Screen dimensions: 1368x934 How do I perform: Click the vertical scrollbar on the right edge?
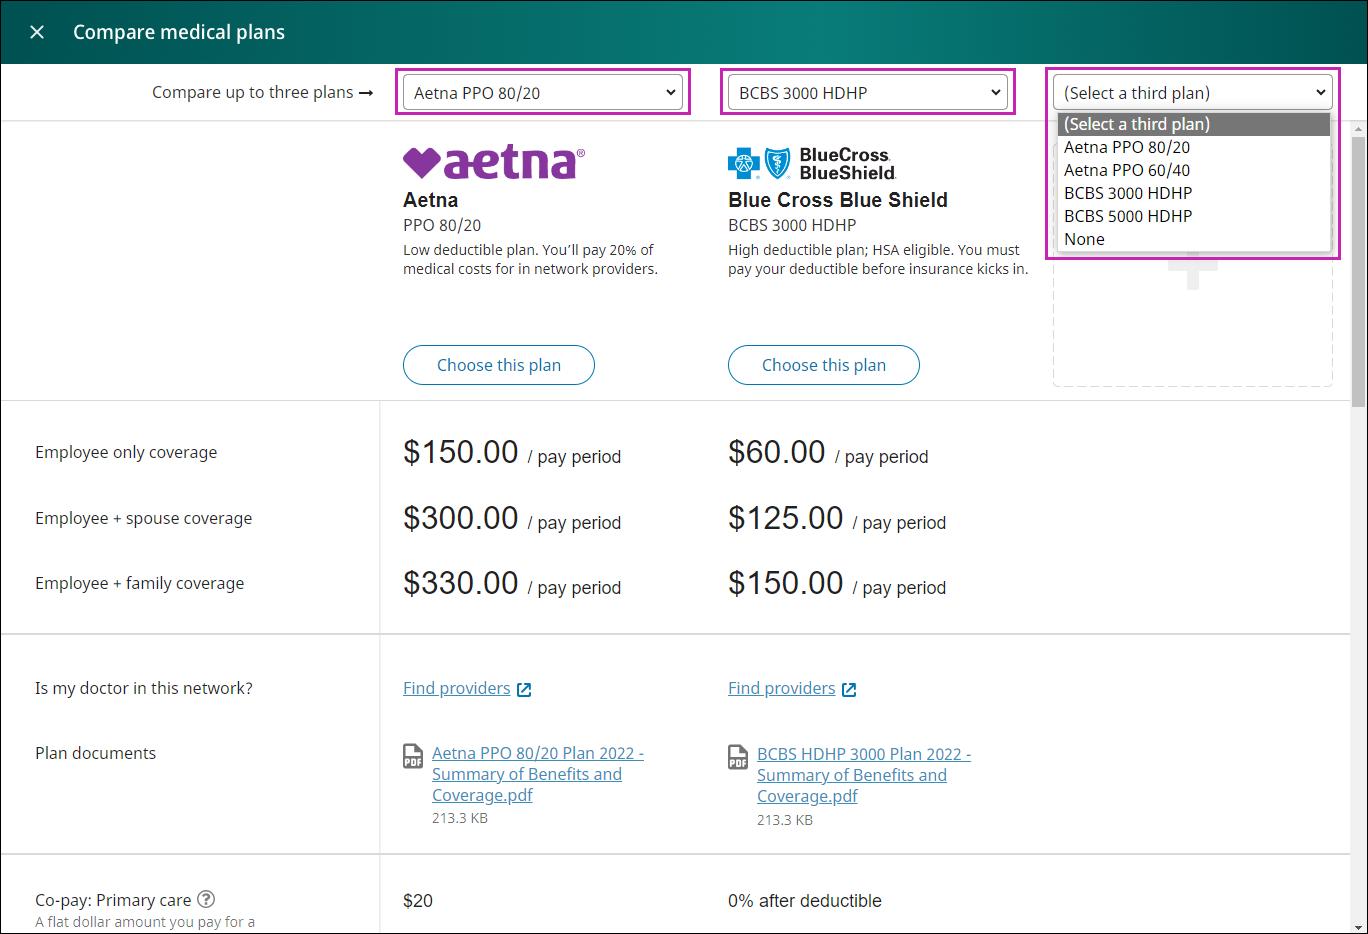(1358, 270)
